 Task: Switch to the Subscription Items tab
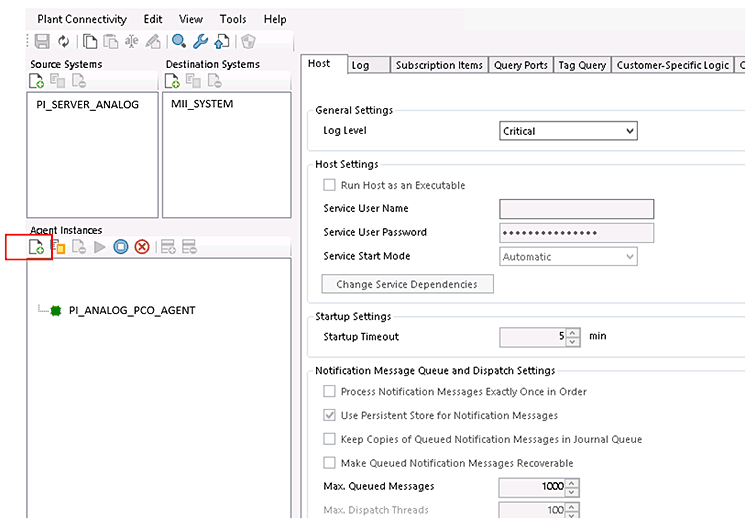coord(438,65)
